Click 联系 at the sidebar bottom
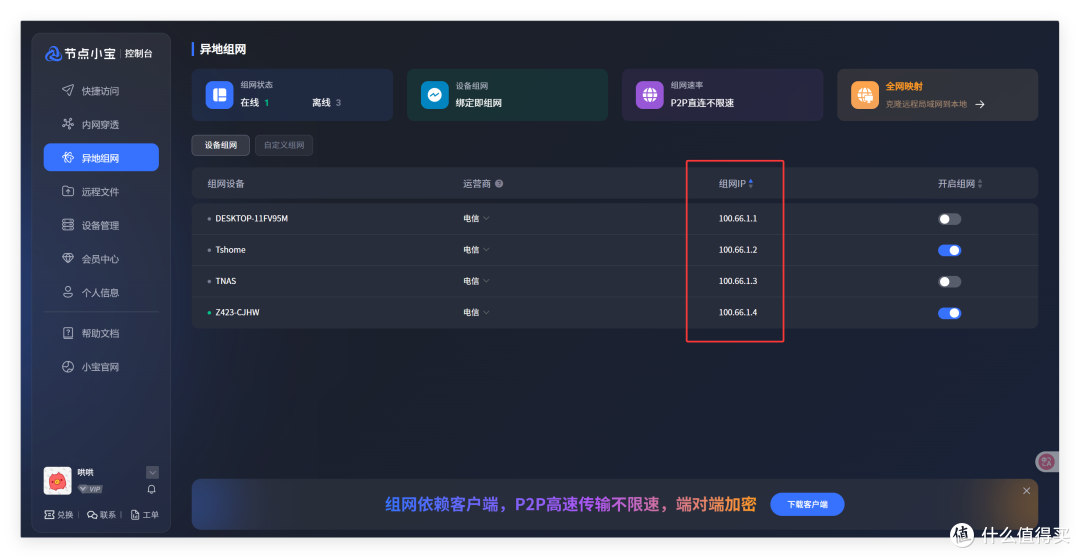The width and height of the screenshot is (1080, 558). 101,515
